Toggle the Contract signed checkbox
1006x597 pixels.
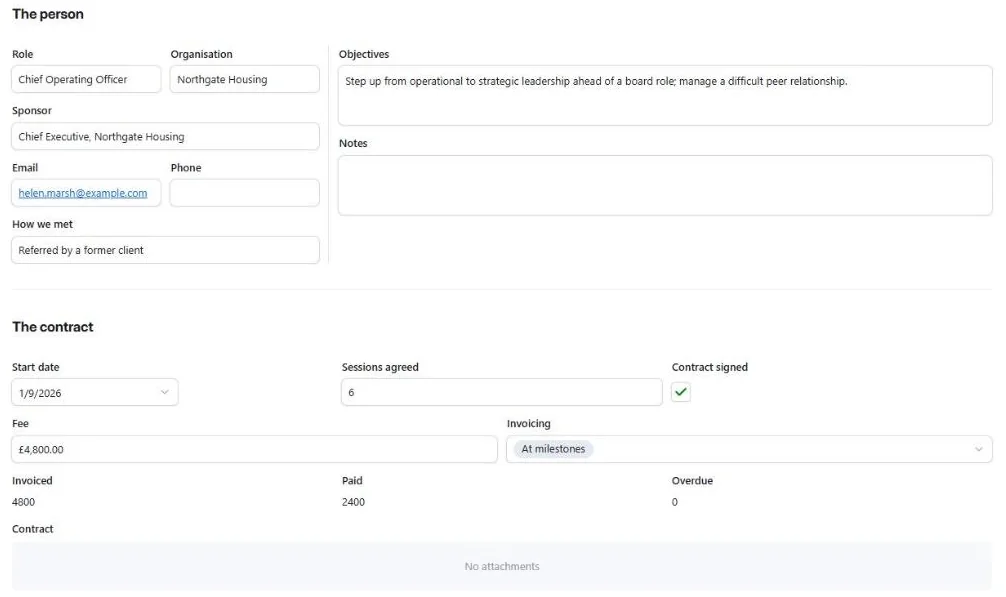coord(681,392)
